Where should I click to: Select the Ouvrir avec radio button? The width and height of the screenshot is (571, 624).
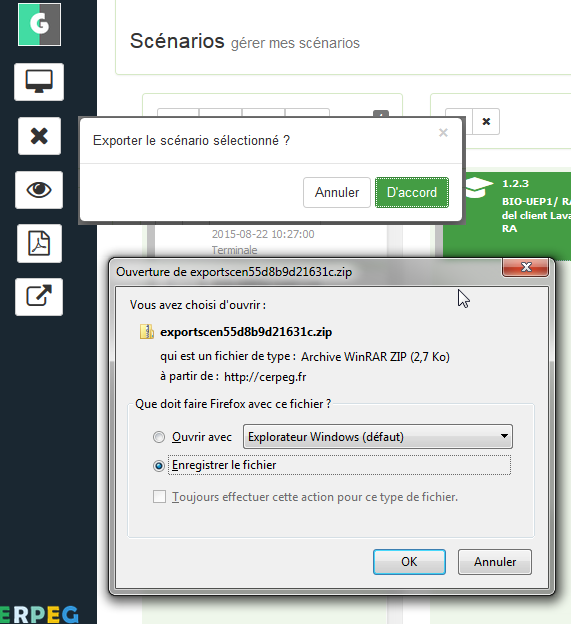(159, 437)
